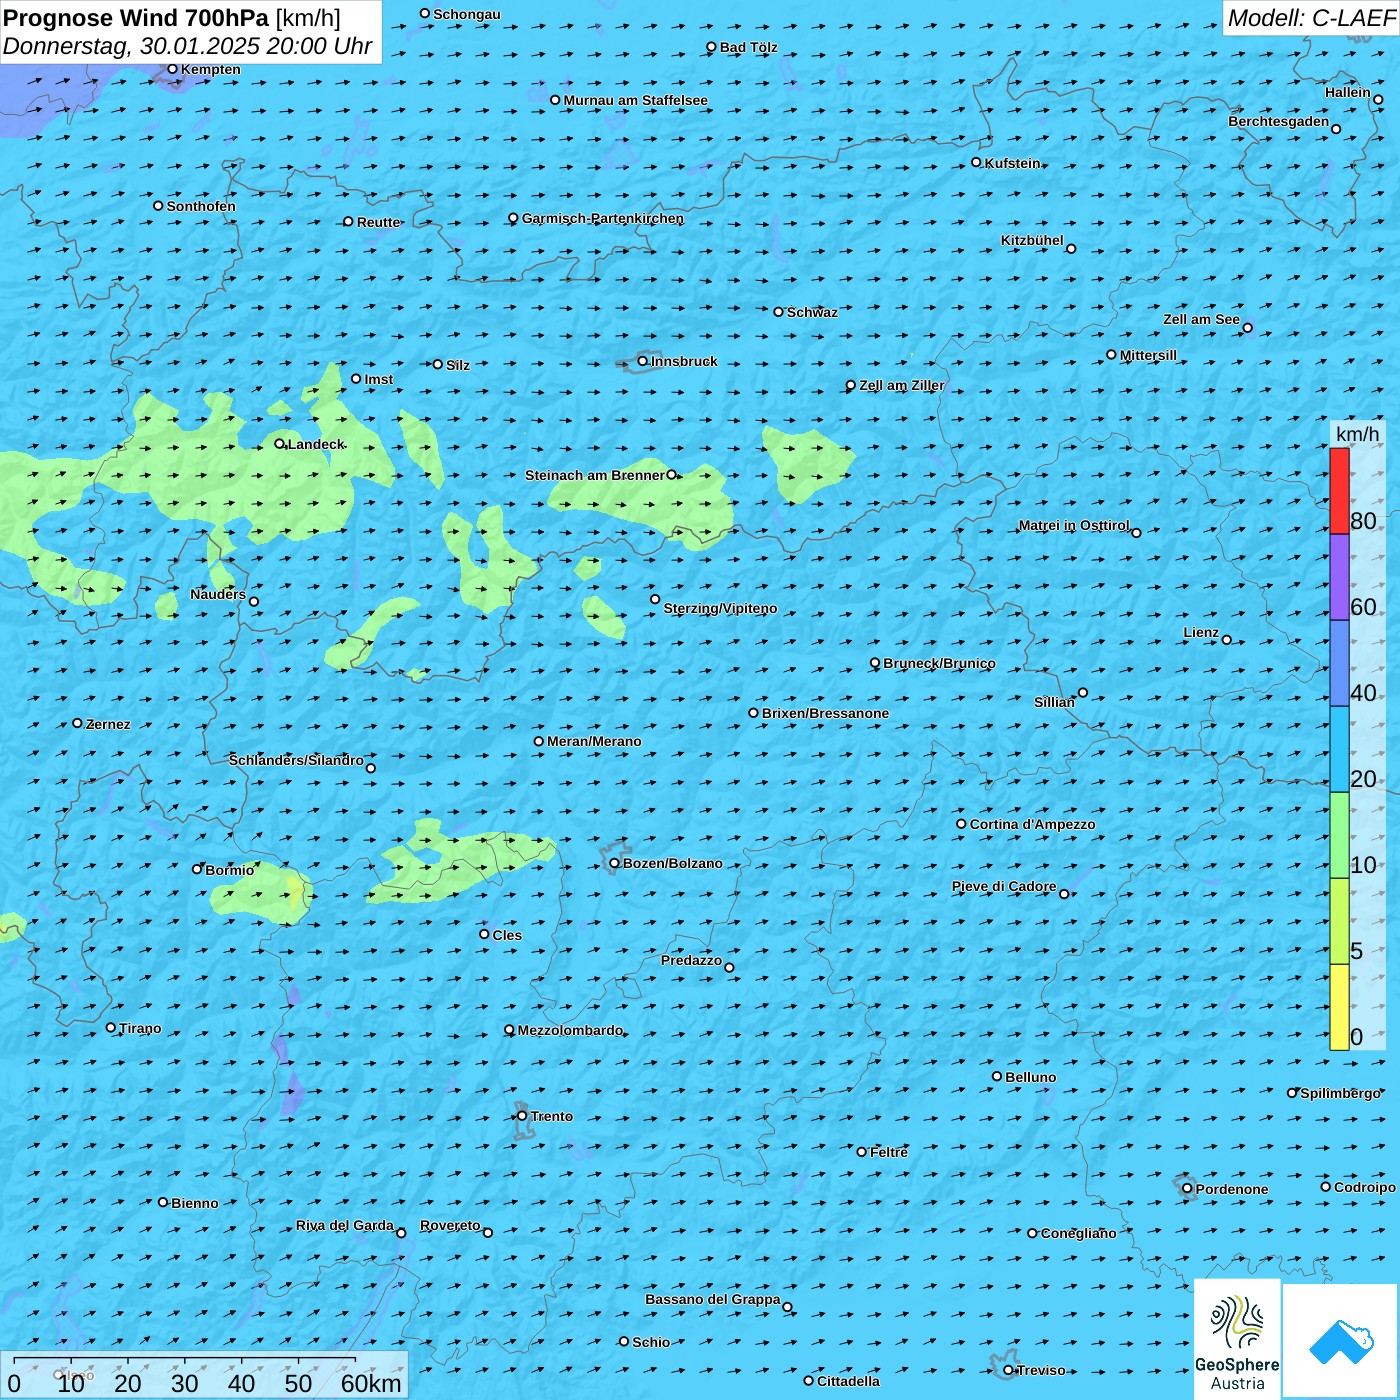
Task: Click the Sterzing/Vipiteno label
Action: (720, 608)
